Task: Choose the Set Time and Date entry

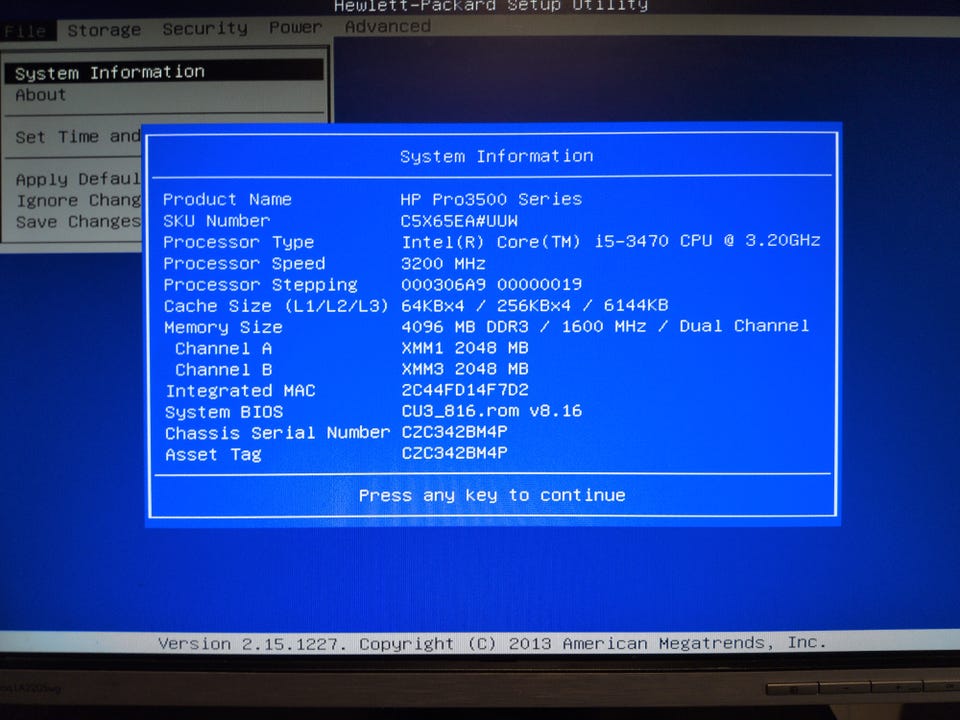Action: [x=78, y=136]
